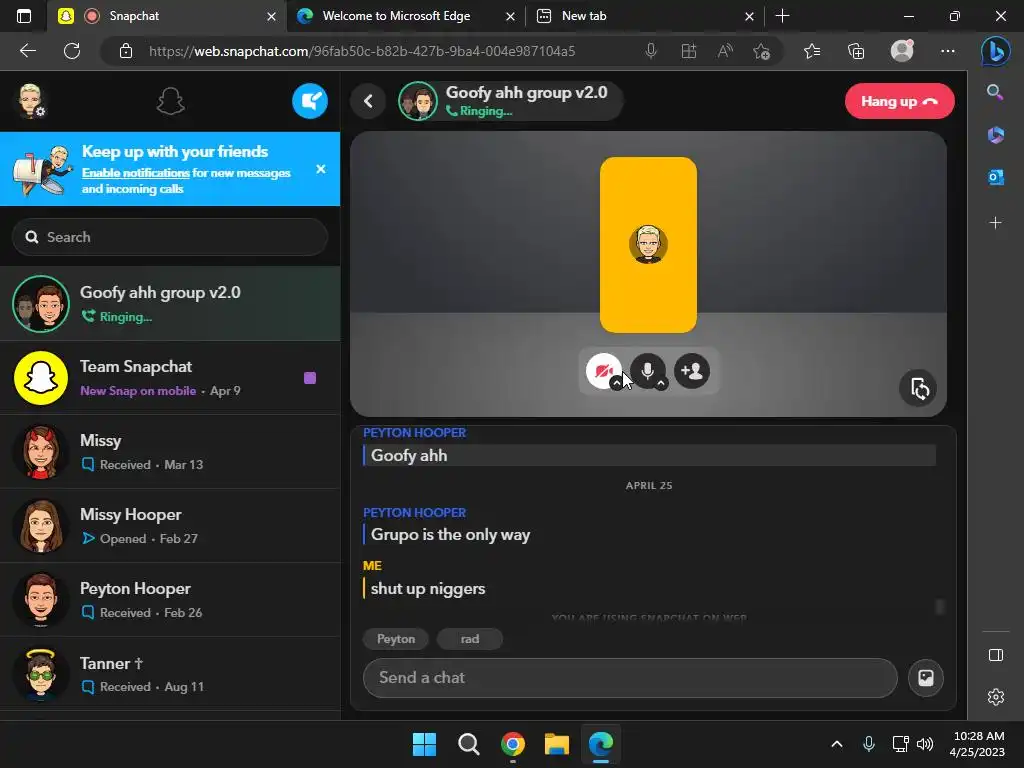Toggle the sidebar visibility icon
1024x768 pixels.
[x=995, y=655]
